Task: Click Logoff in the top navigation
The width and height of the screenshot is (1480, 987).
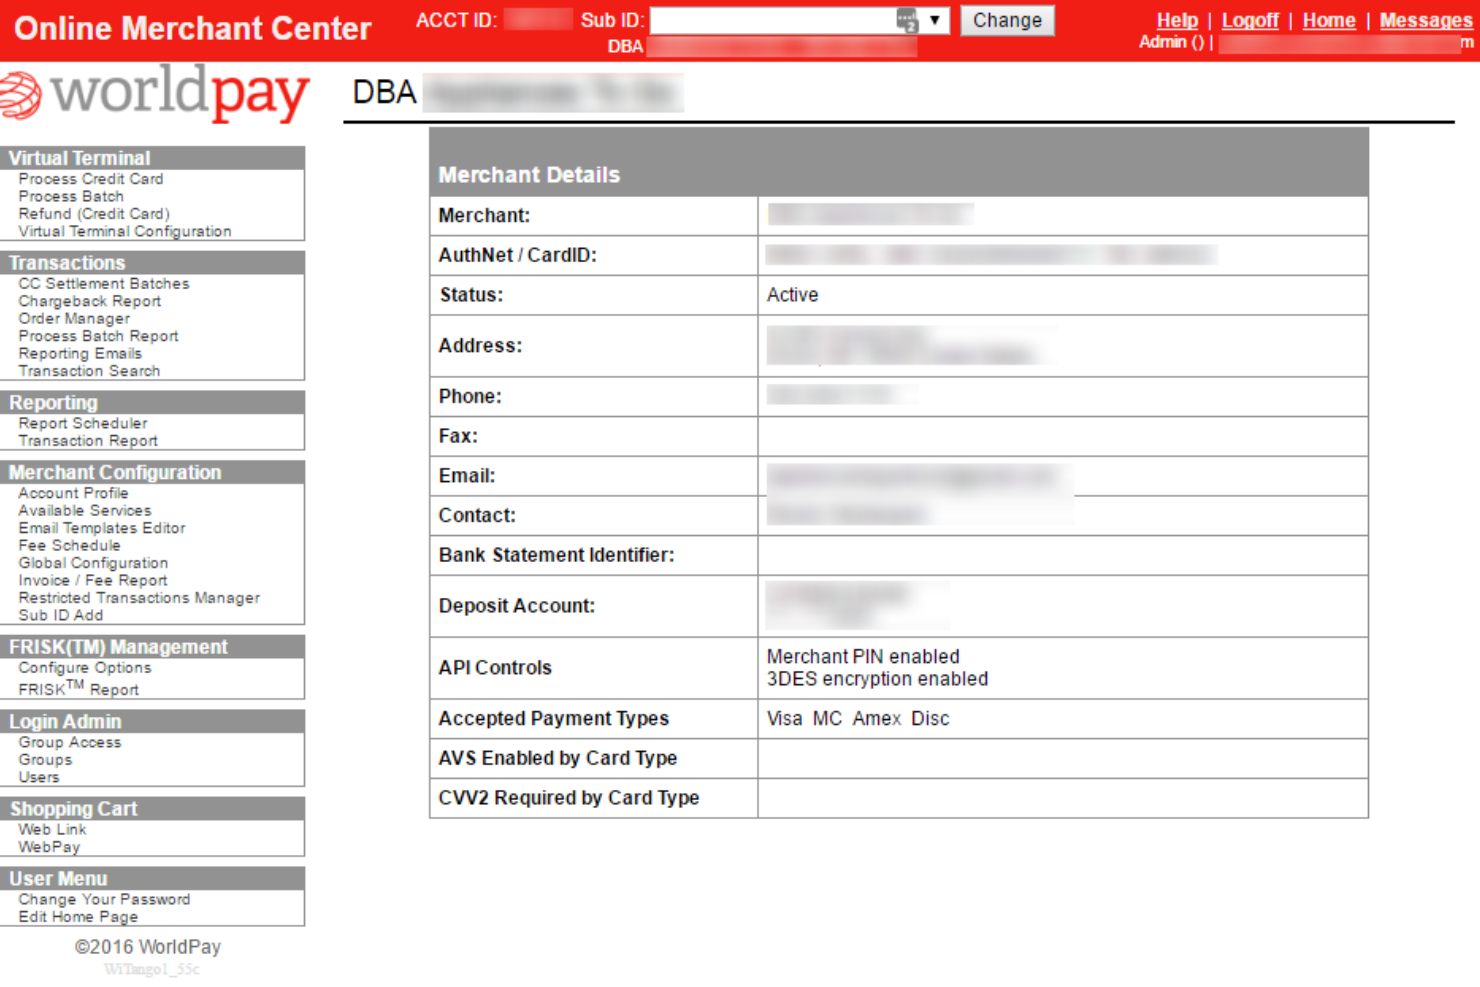Action: point(1250,20)
